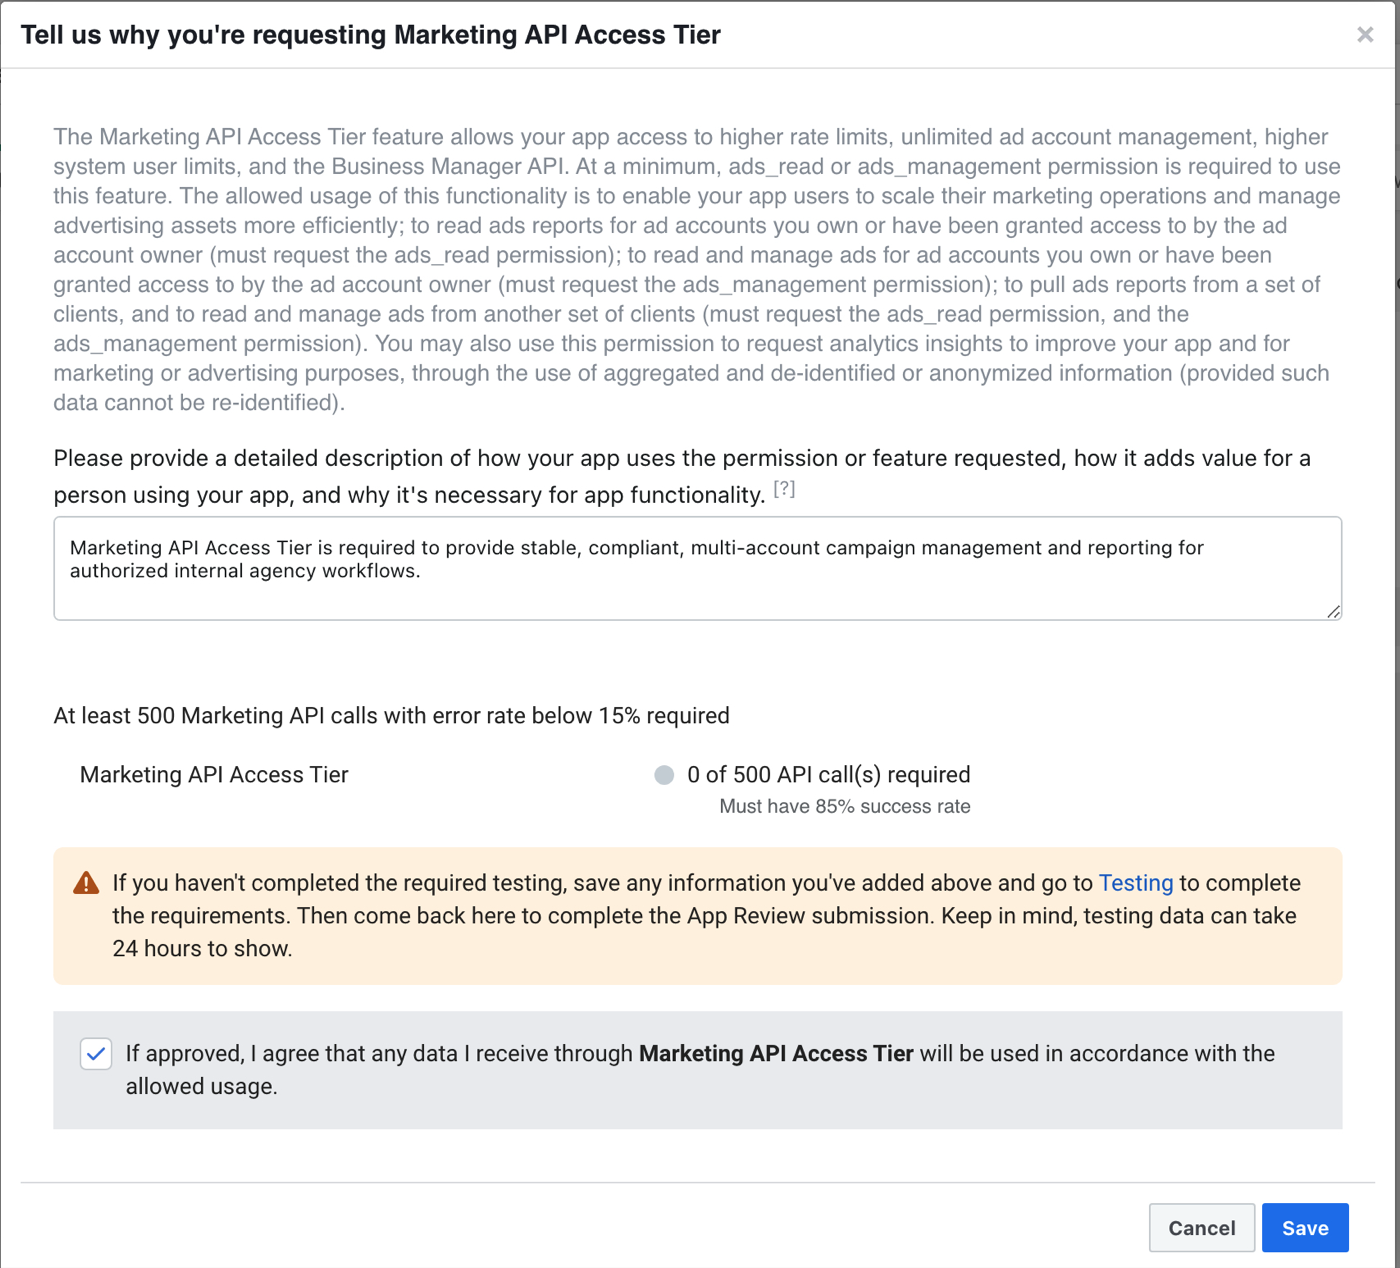Viewport: 1400px width, 1268px height.
Task: Click the gray feature description paragraph
Action: coord(697,270)
